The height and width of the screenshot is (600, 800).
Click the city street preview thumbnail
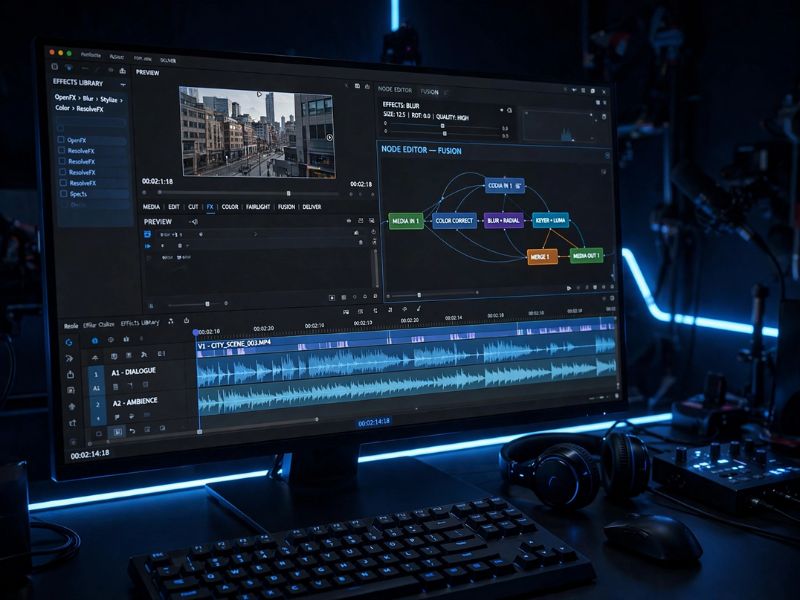pyautogui.click(x=257, y=132)
